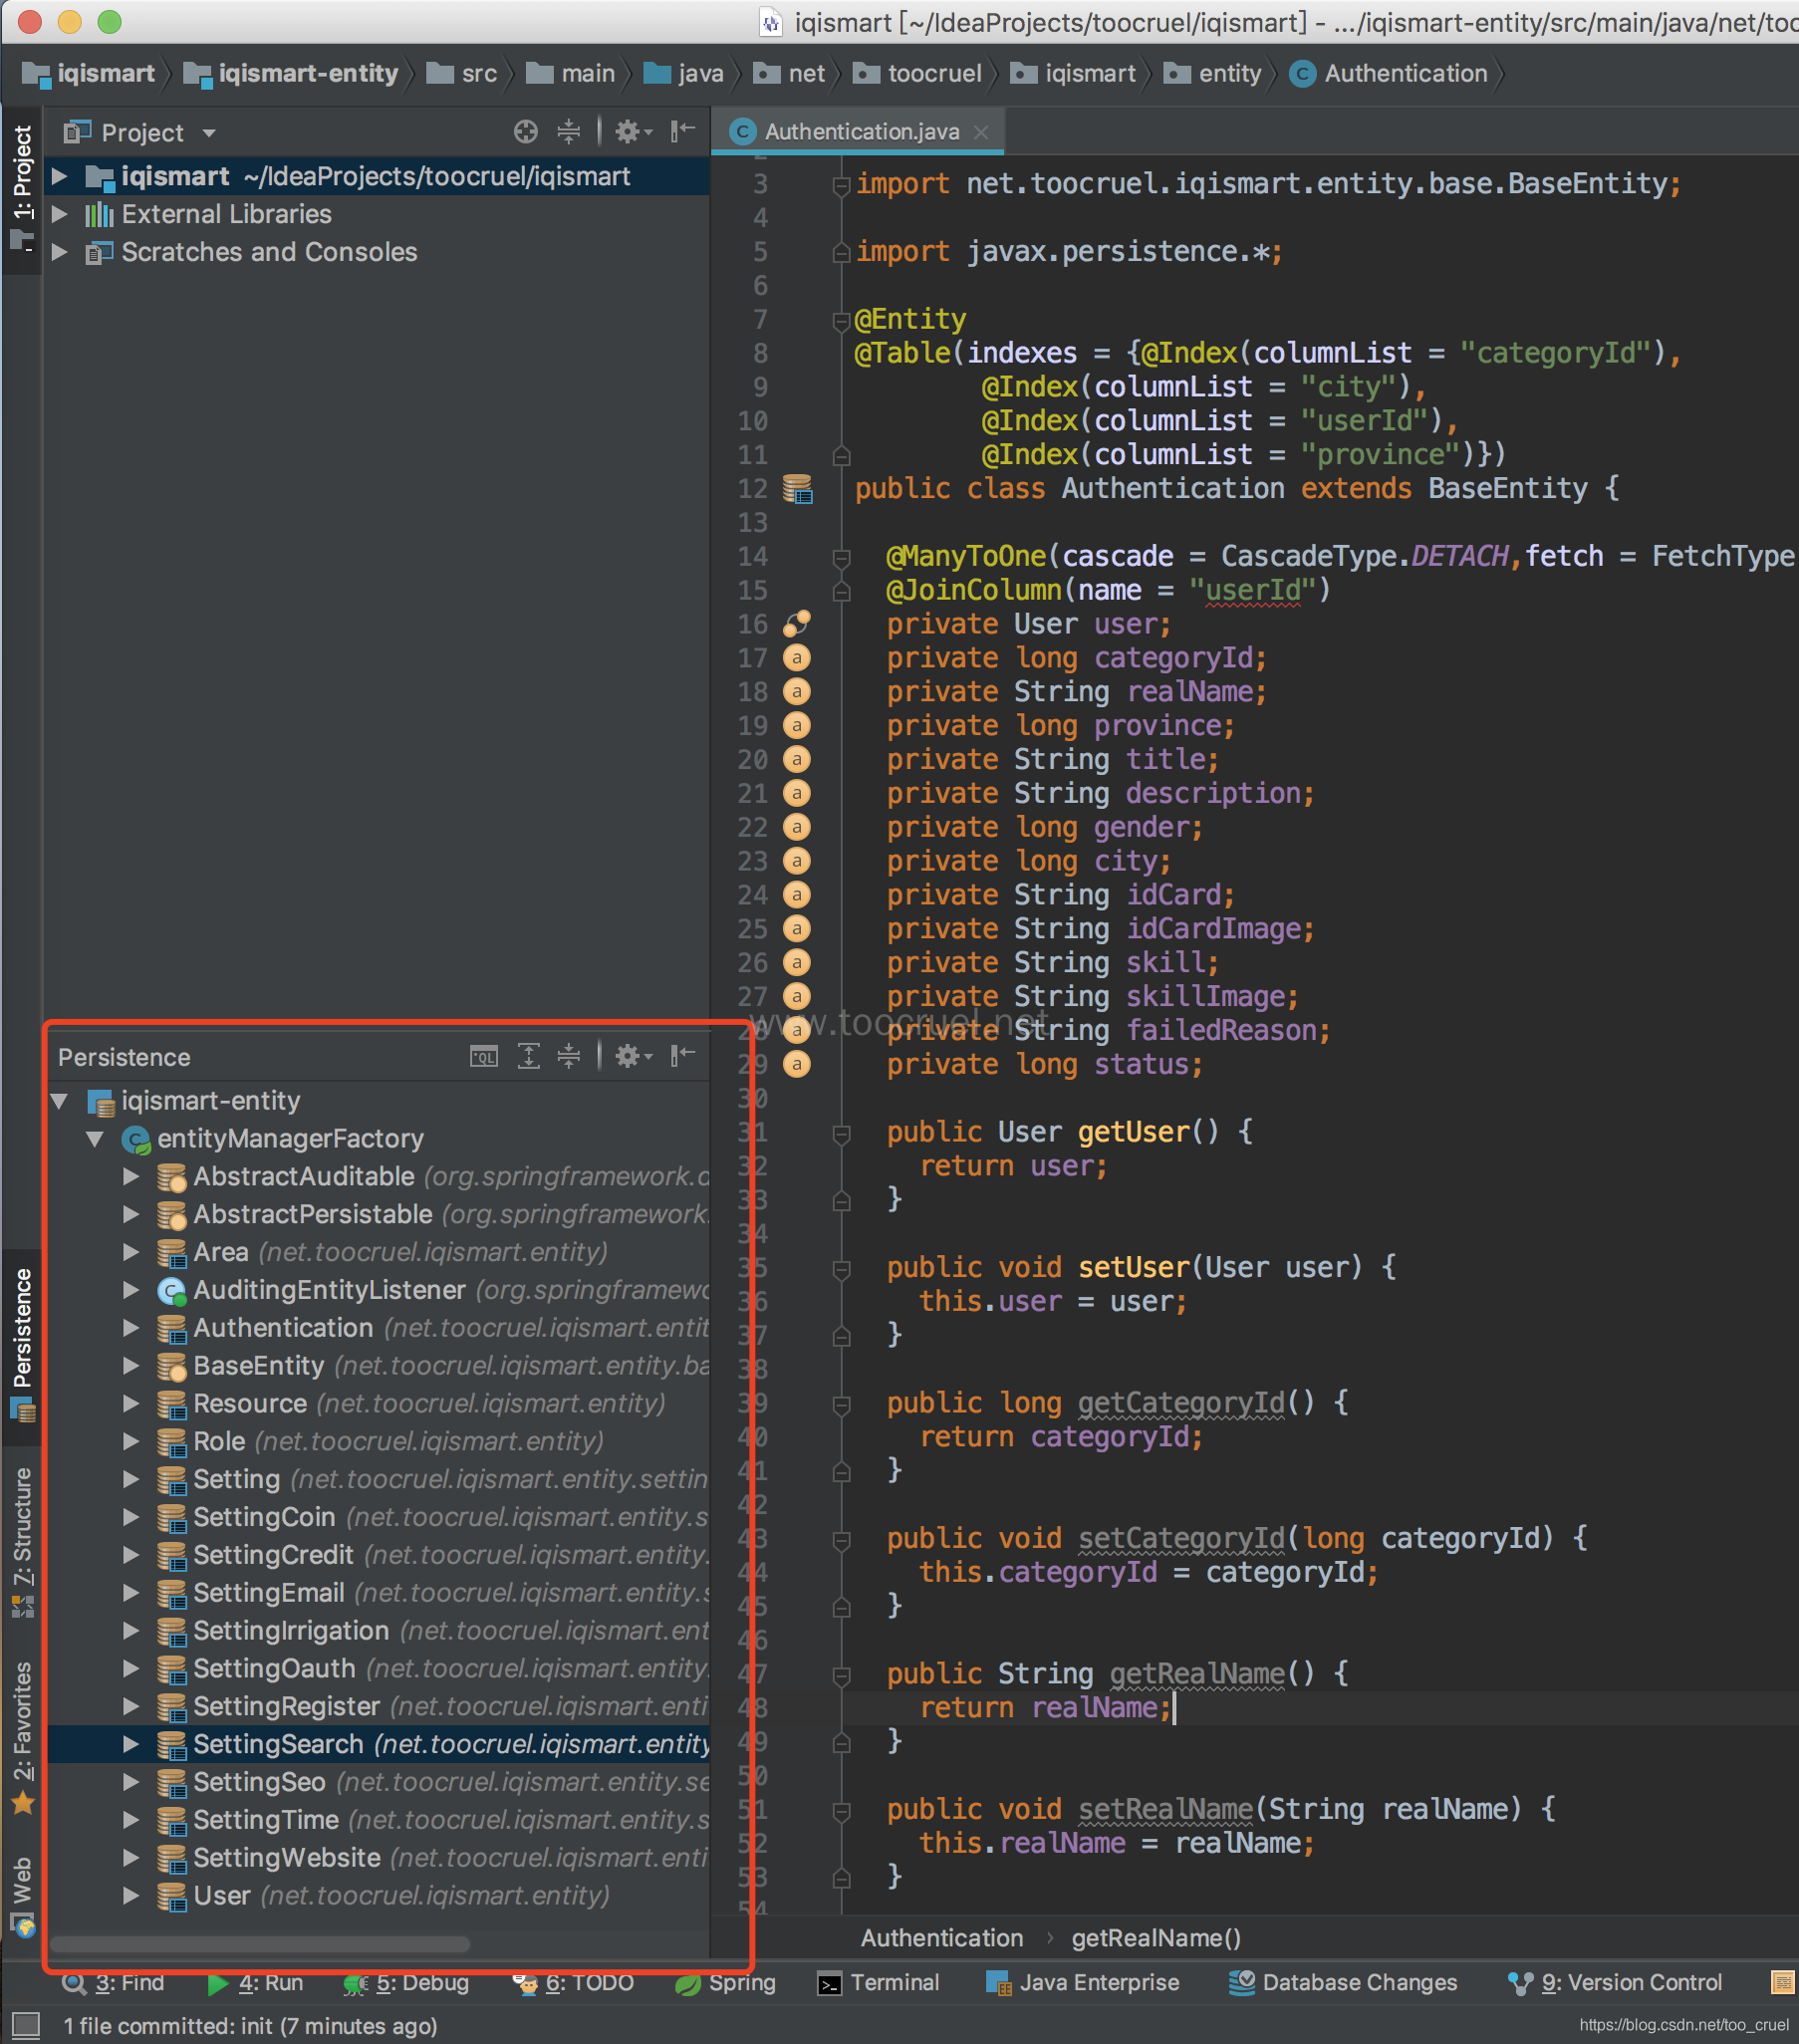
Task: Click the expand all icon in Persistence panel
Action: [528, 1057]
